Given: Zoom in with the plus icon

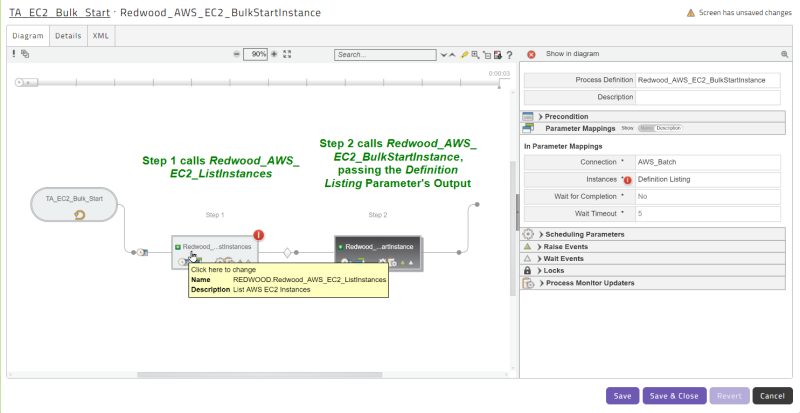Looking at the screenshot, I should point(274,54).
